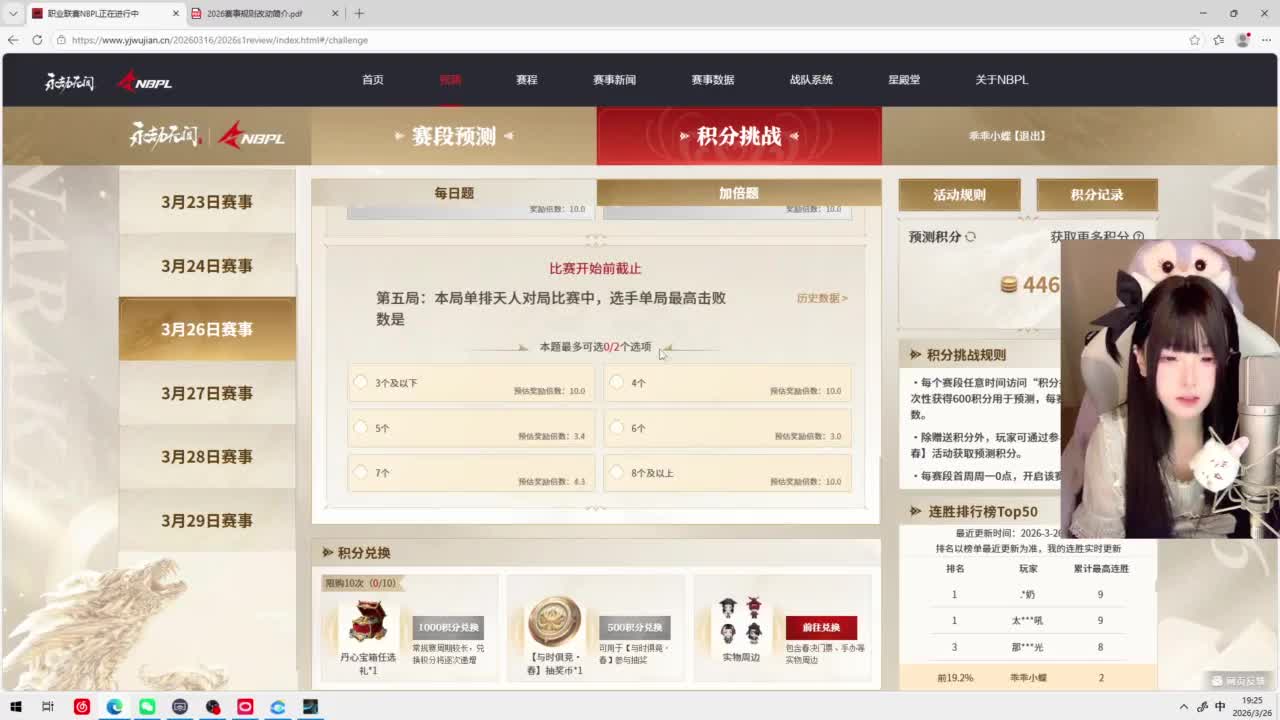The image size is (1280, 720).
Task: Reload the page with the refresh icon
Action: [37, 40]
